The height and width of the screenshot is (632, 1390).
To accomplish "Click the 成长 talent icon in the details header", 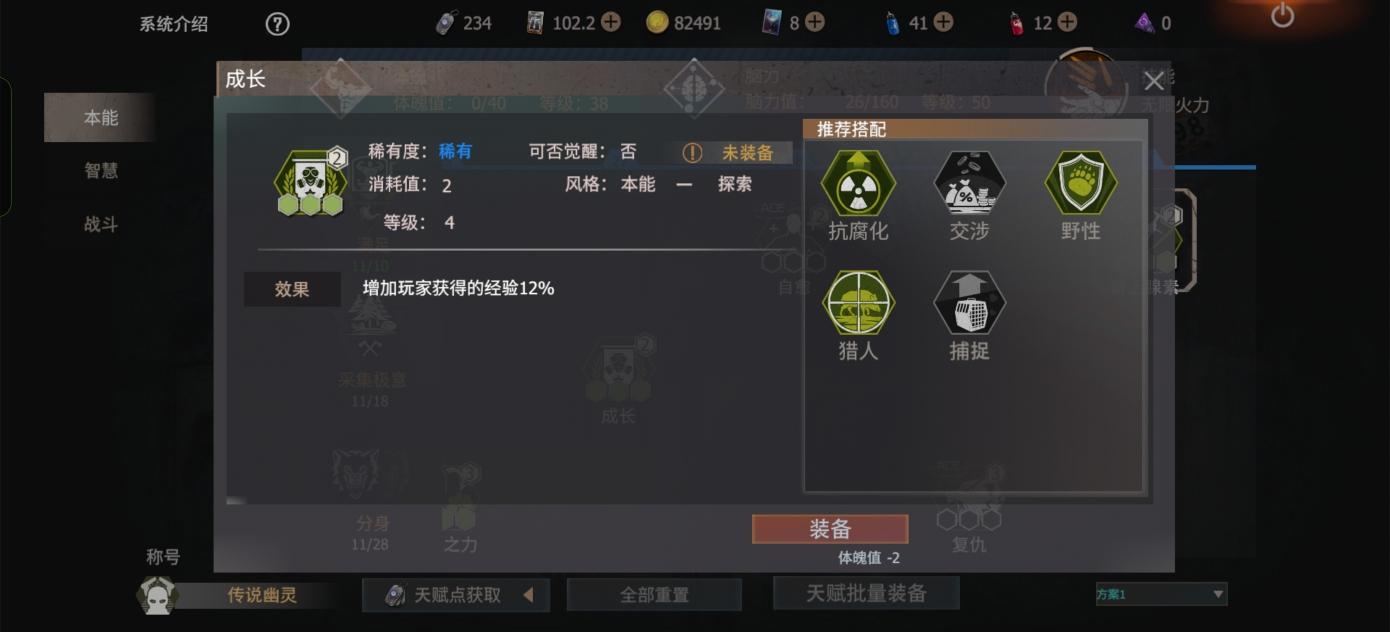I will pyautogui.click(x=311, y=183).
